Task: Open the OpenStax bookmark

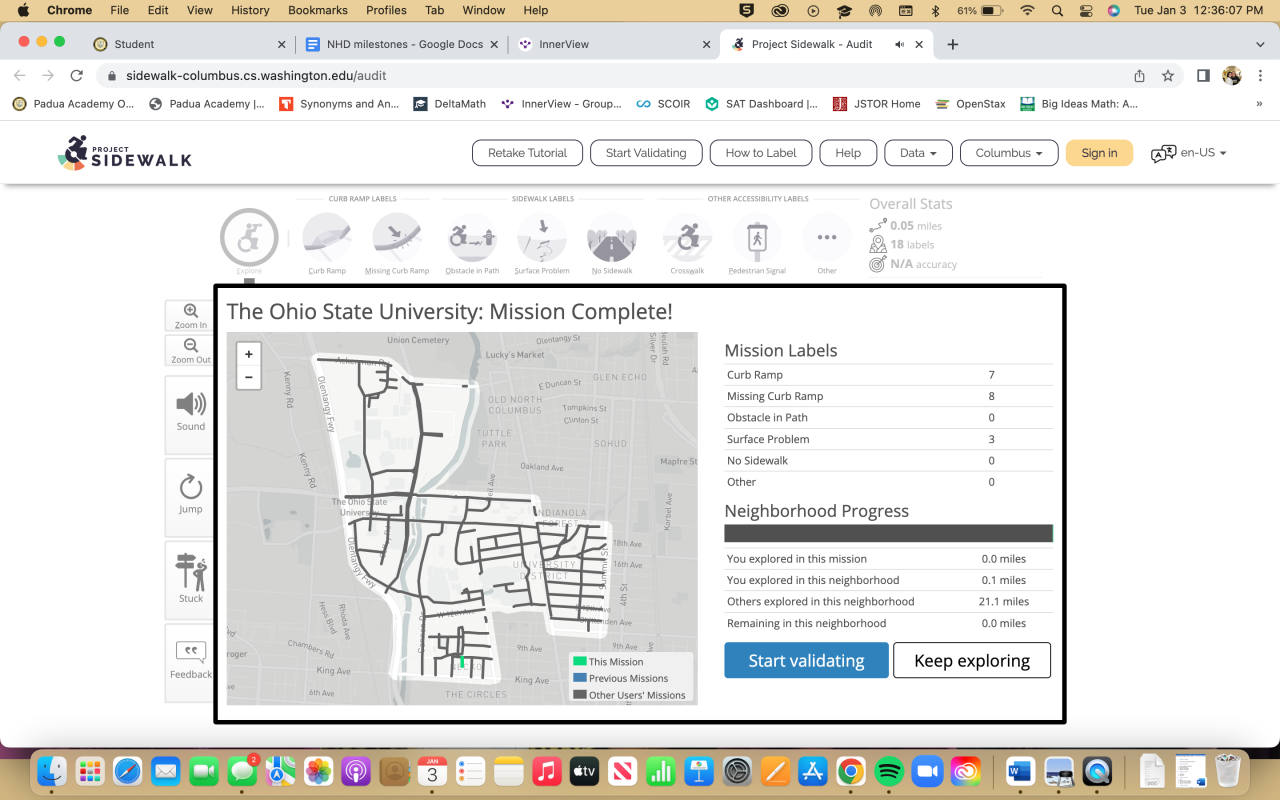Action: pos(970,103)
